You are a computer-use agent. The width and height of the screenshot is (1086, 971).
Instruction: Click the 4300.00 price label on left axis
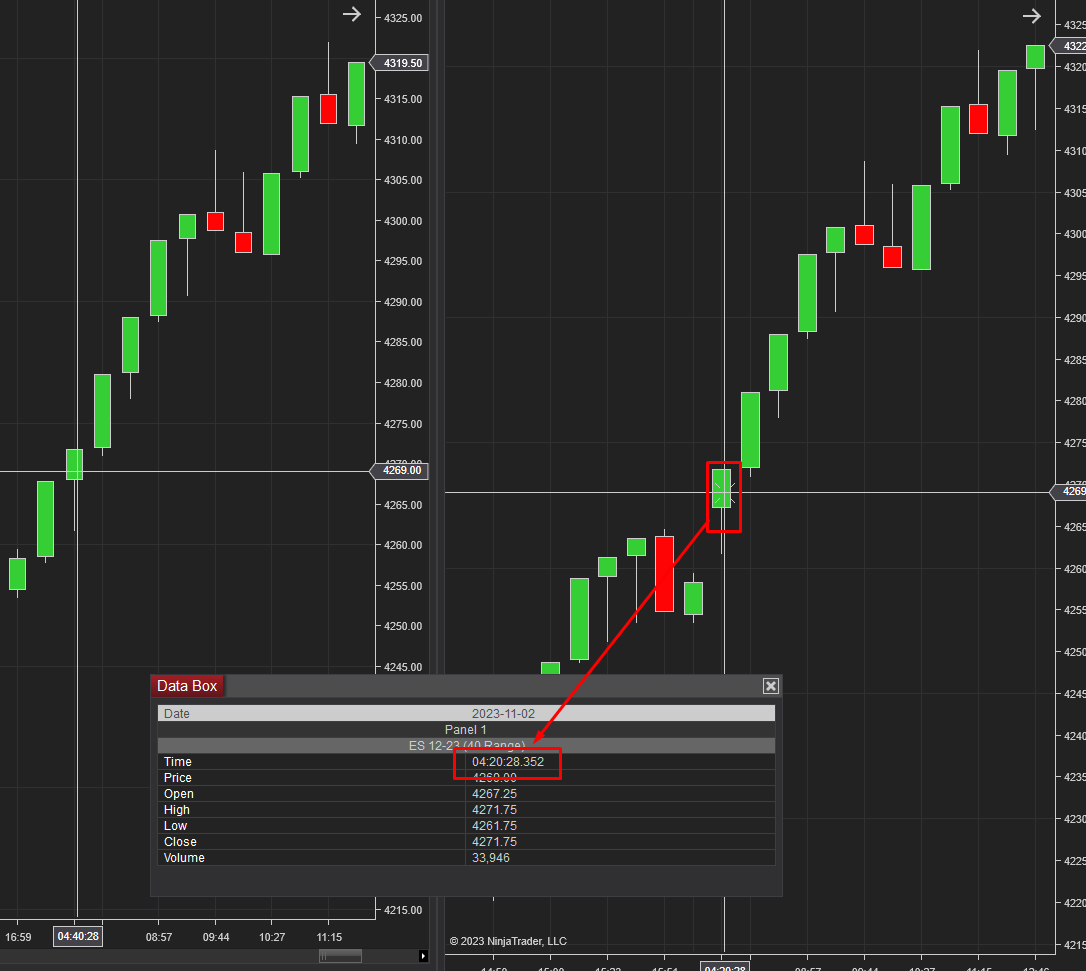403,221
